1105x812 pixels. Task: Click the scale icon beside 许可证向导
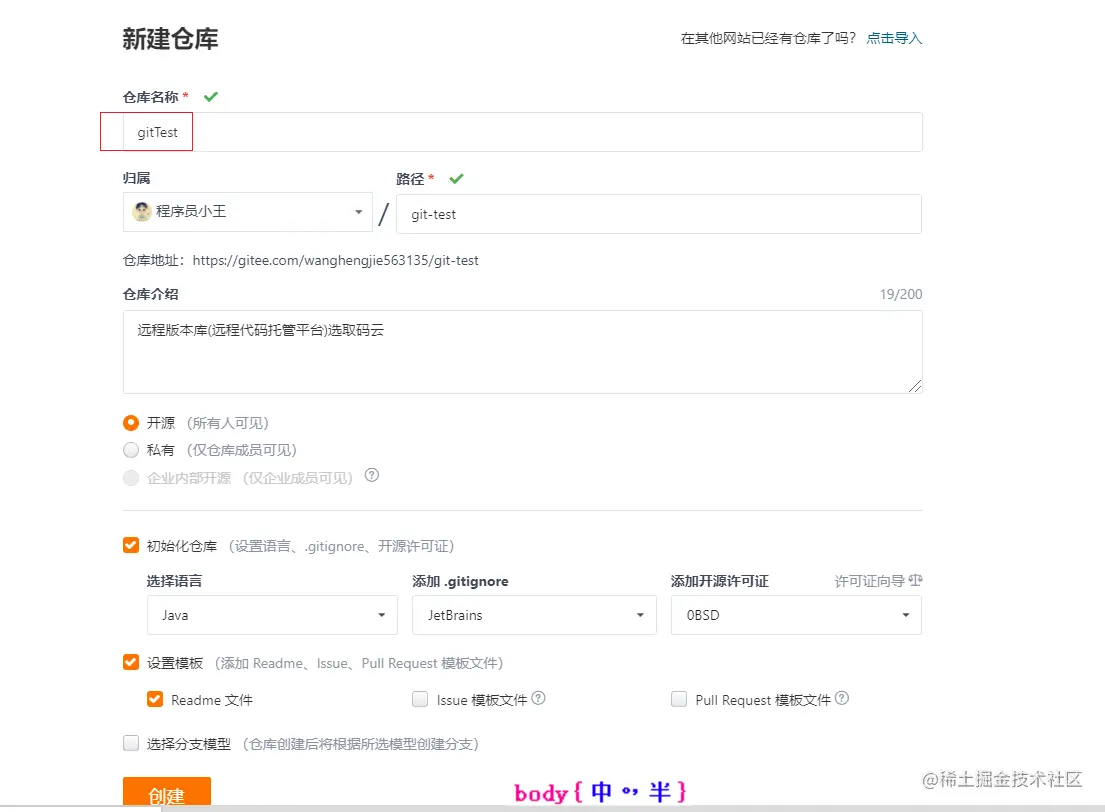pos(915,580)
